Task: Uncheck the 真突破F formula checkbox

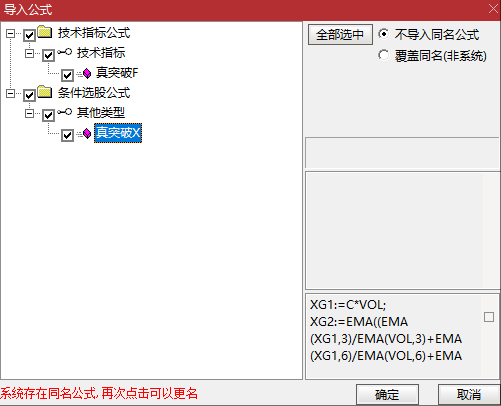Action: coord(67,75)
